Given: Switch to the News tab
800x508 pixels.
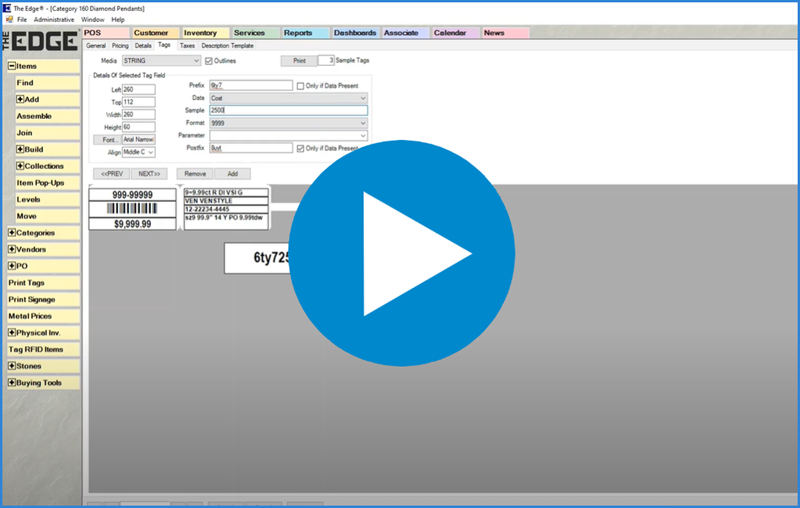Looking at the screenshot, I should tap(505, 33).
